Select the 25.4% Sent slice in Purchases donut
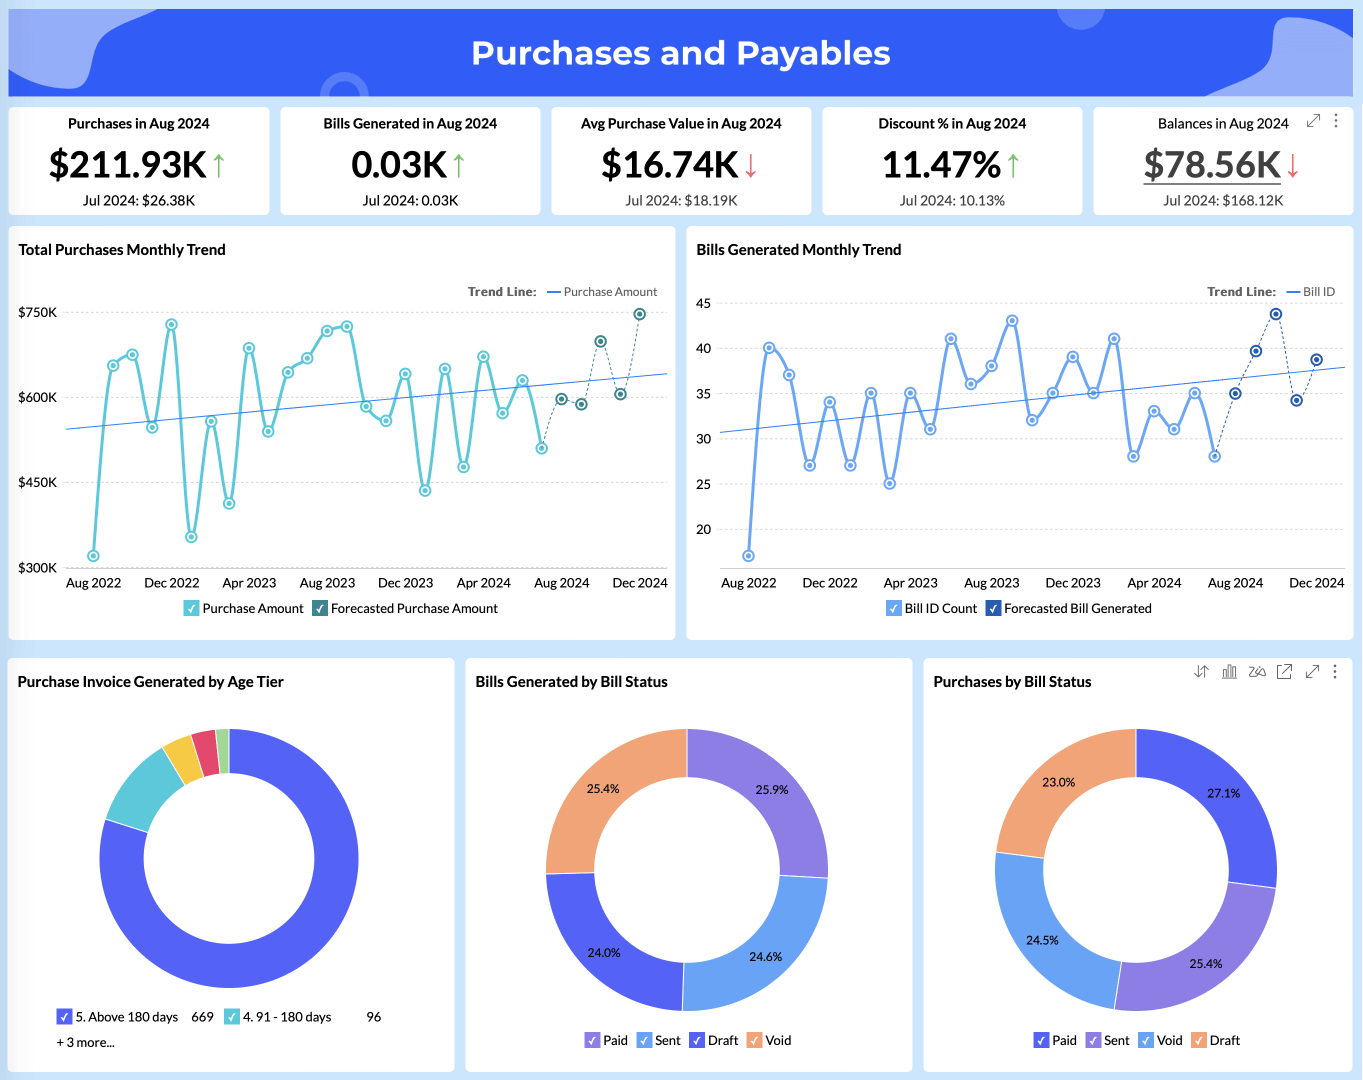1363x1080 pixels. [x=1205, y=964]
